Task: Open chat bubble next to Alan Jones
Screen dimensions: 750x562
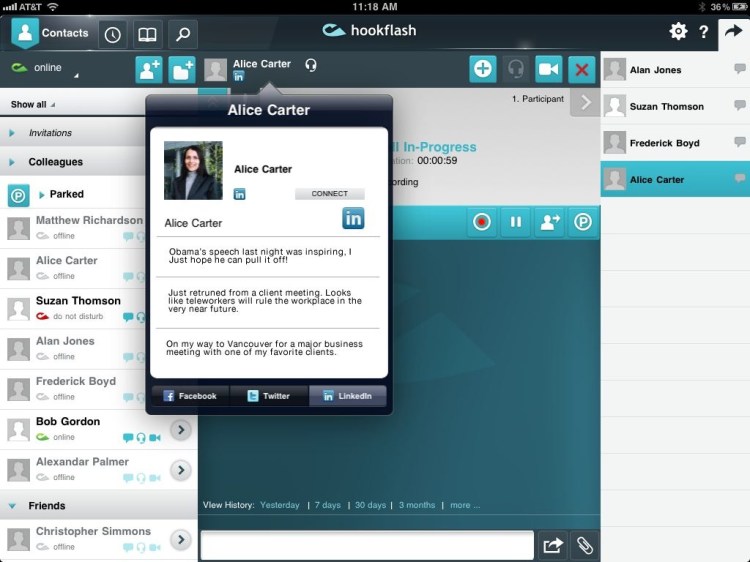Action: click(x=739, y=68)
